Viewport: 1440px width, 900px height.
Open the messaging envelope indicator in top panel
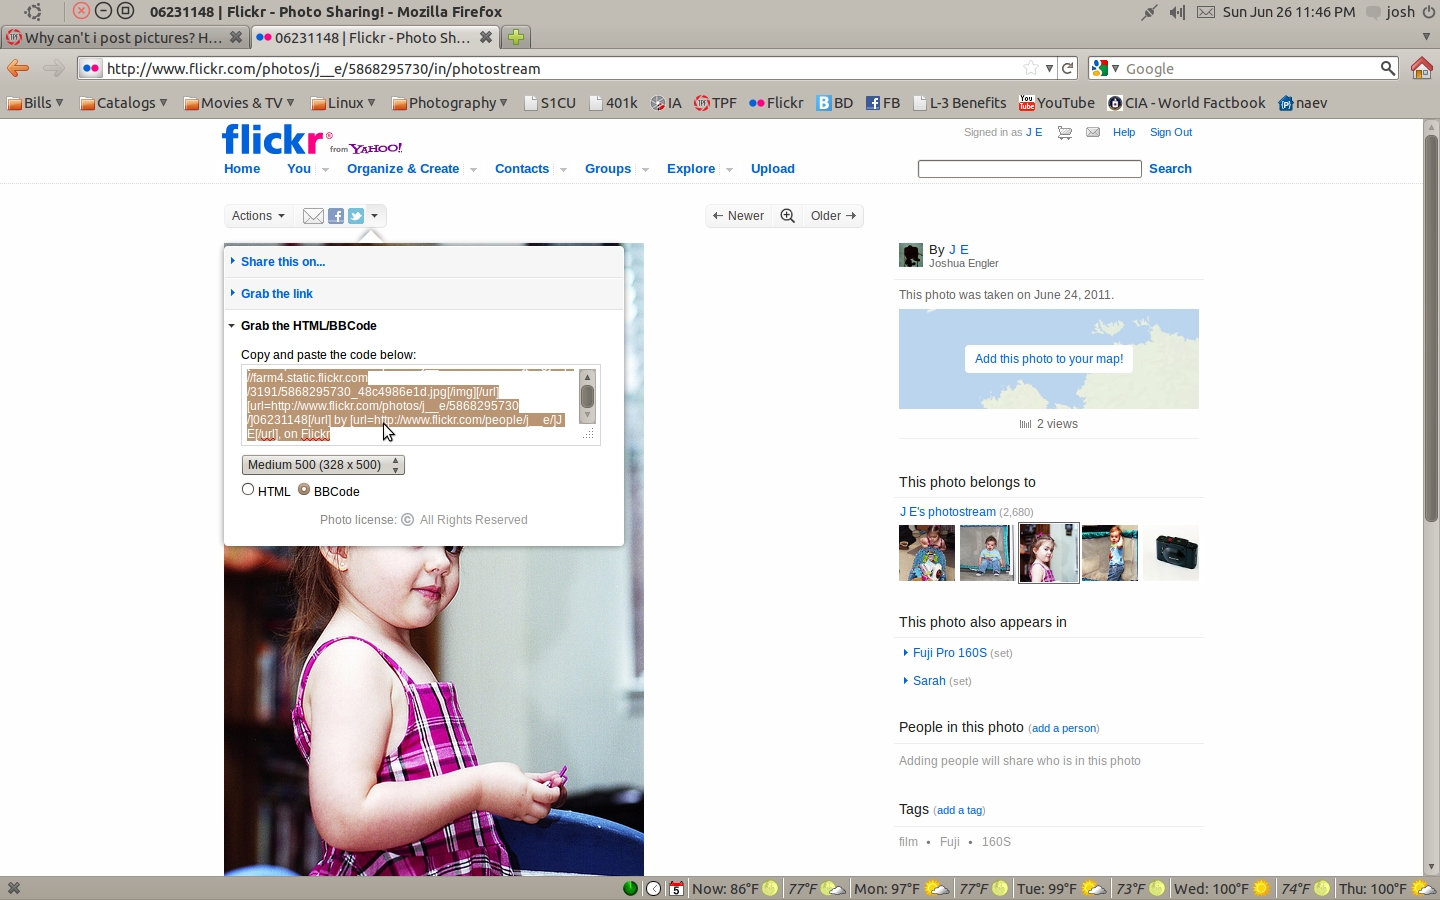(x=1206, y=12)
